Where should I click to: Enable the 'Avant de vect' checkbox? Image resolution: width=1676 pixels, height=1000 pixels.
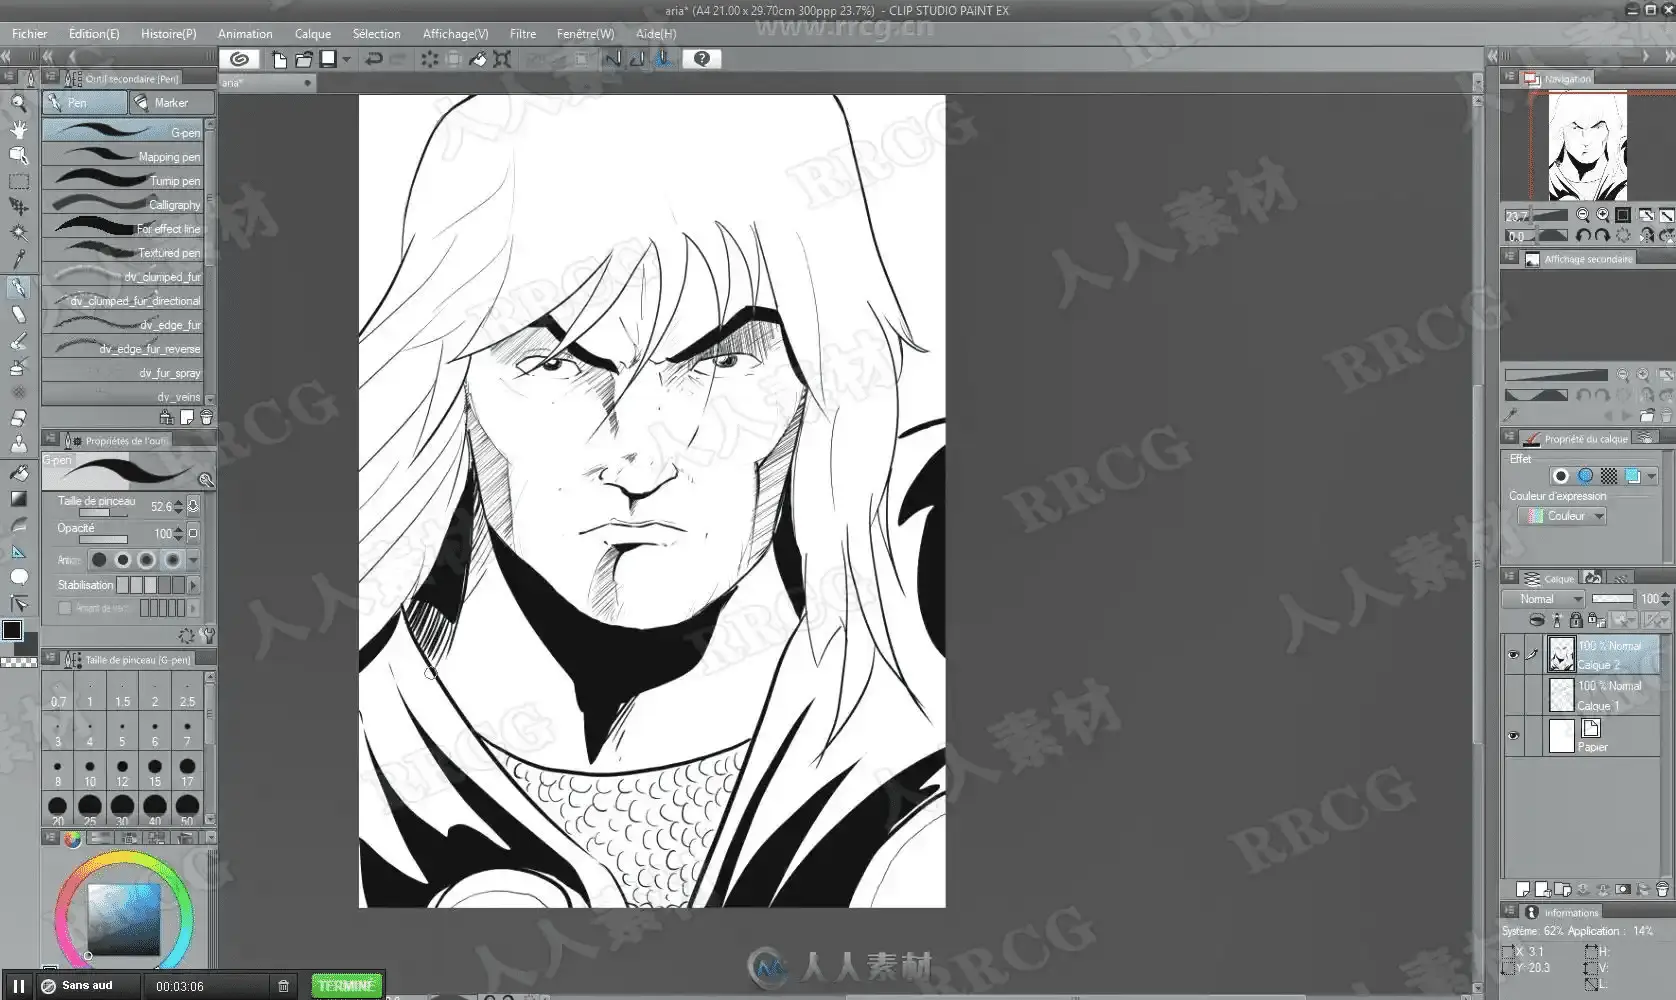point(65,608)
